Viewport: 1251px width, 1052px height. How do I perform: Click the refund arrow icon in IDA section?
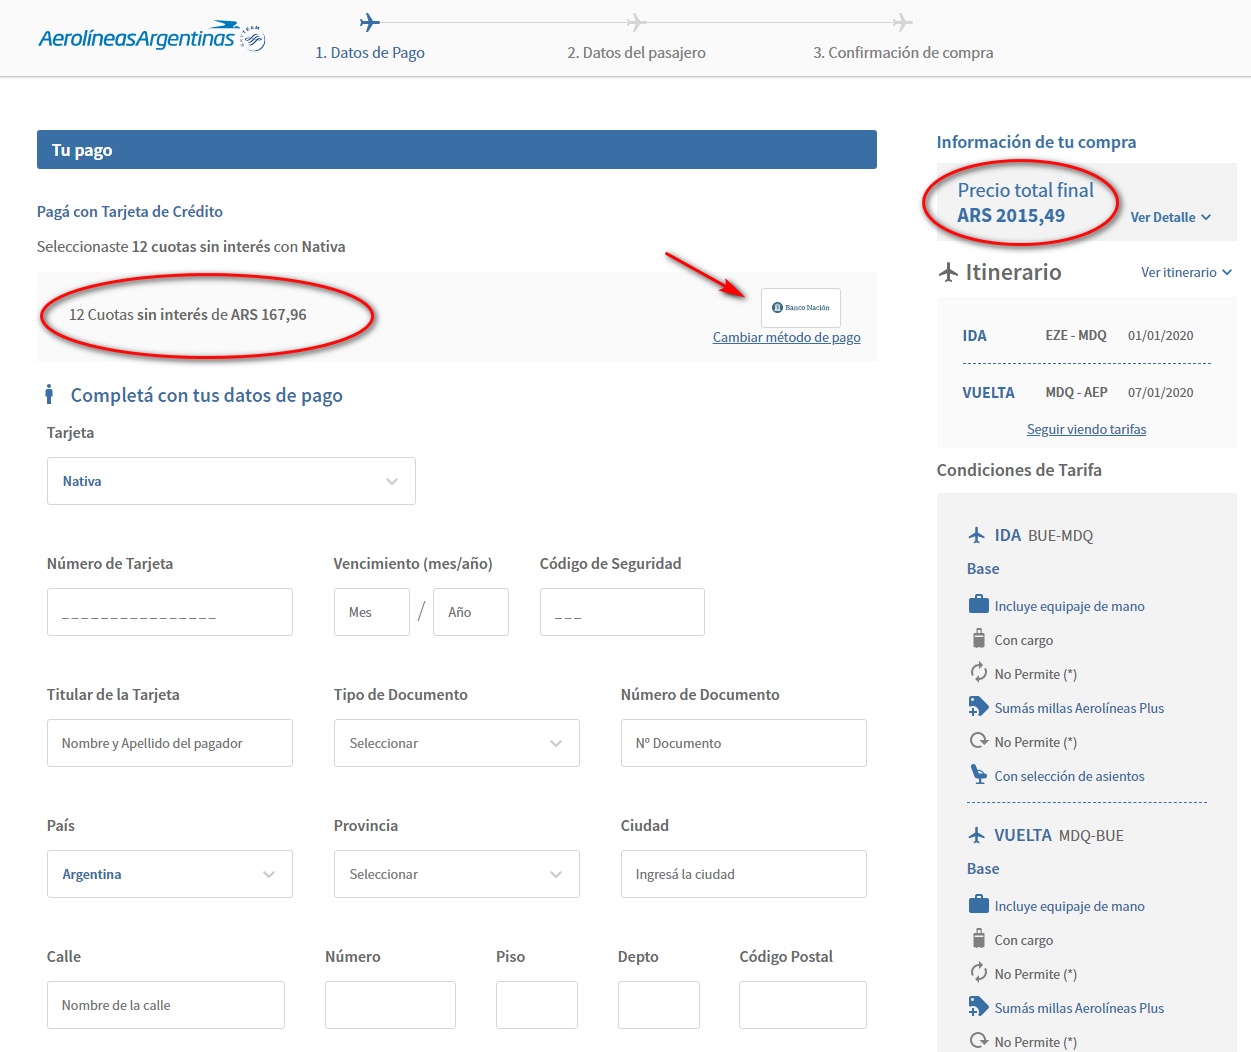click(x=979, y=741)
